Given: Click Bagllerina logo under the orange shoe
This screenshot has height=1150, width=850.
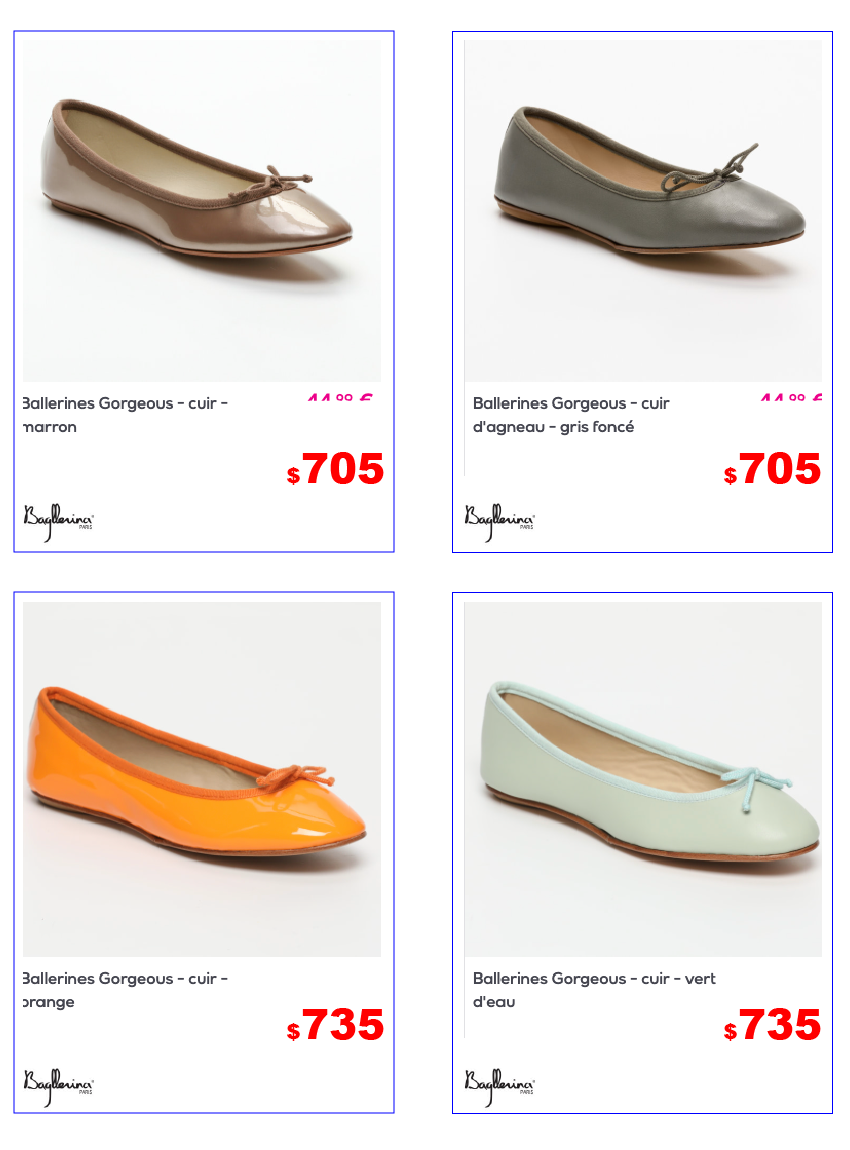Looking at the screenshot, I should tap(59, 1087).
